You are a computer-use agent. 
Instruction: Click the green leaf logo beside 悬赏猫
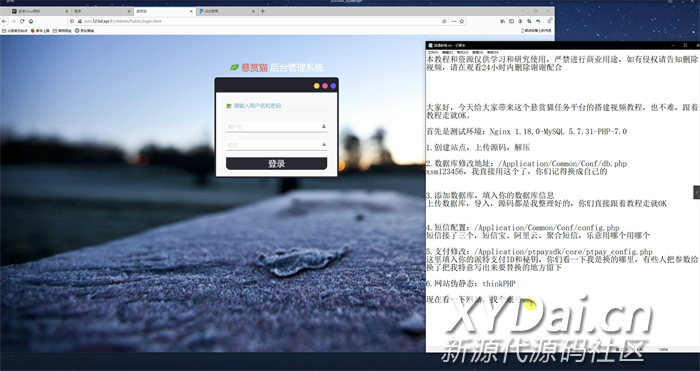[234, 67]
